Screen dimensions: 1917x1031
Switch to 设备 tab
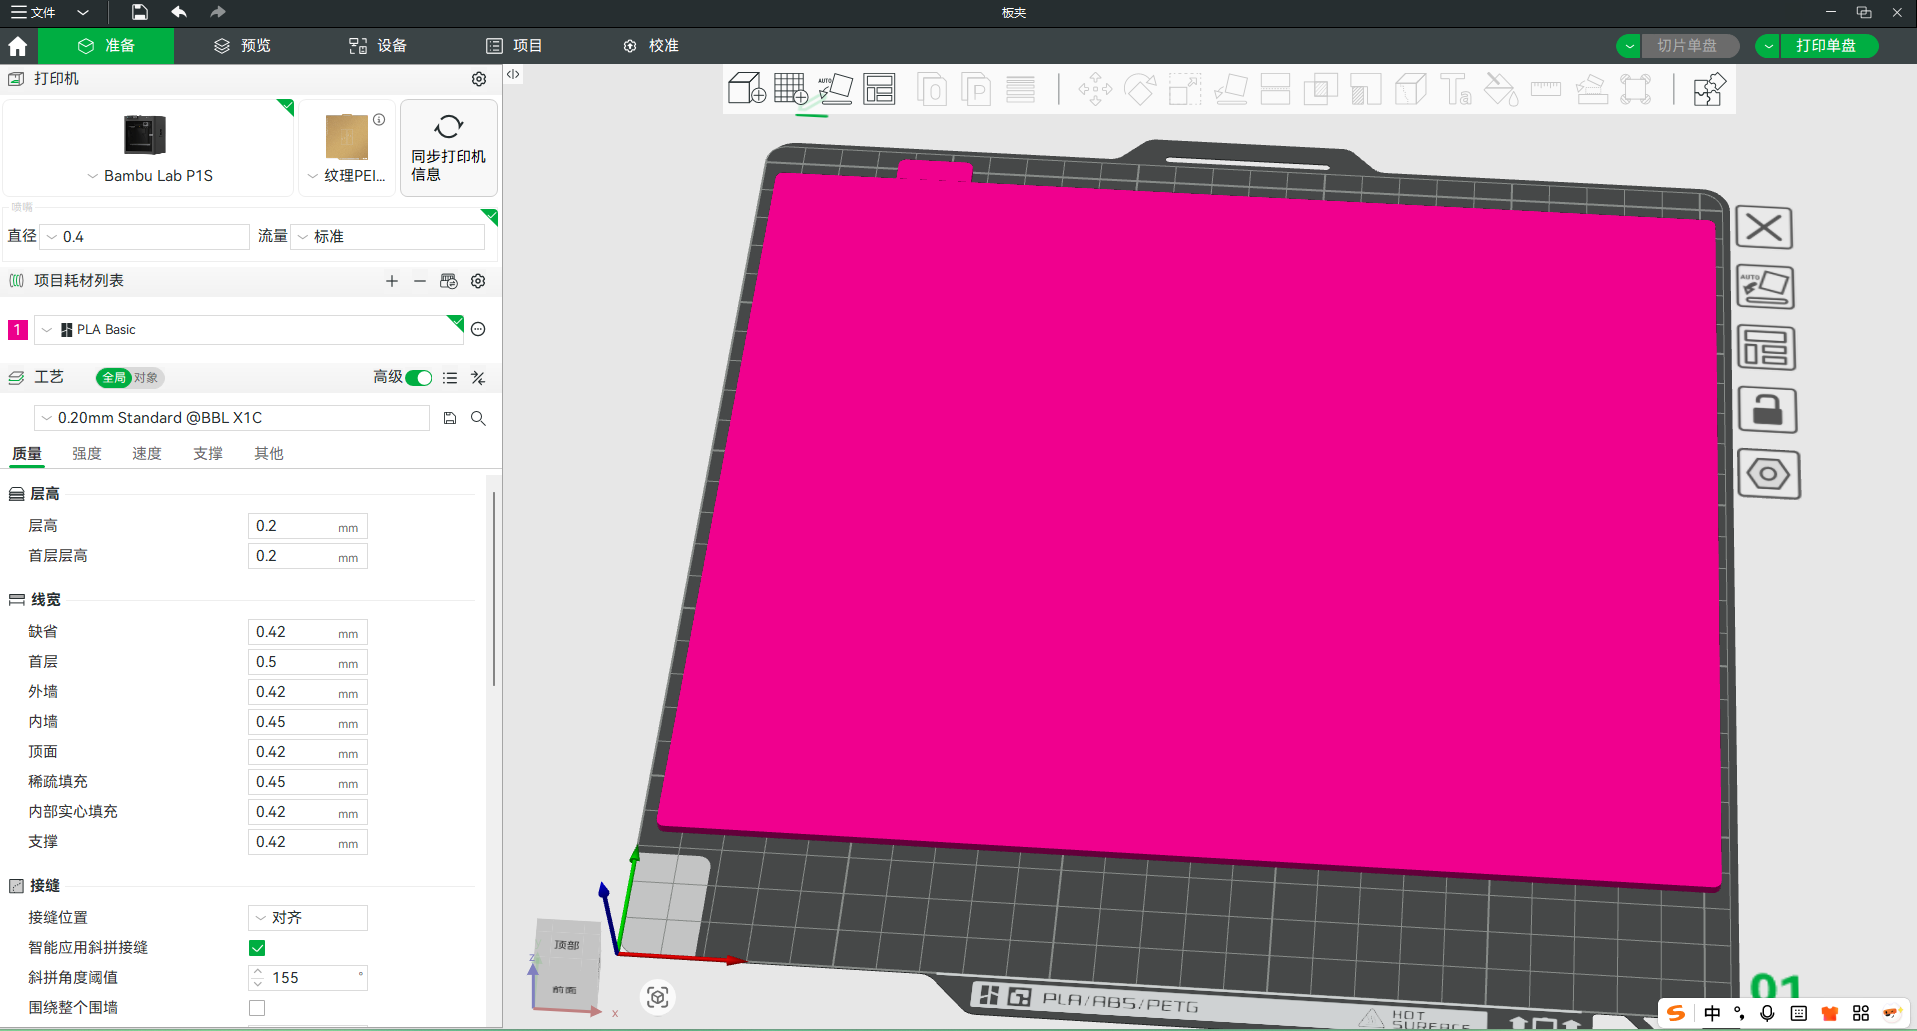click(x=378, y=46)
